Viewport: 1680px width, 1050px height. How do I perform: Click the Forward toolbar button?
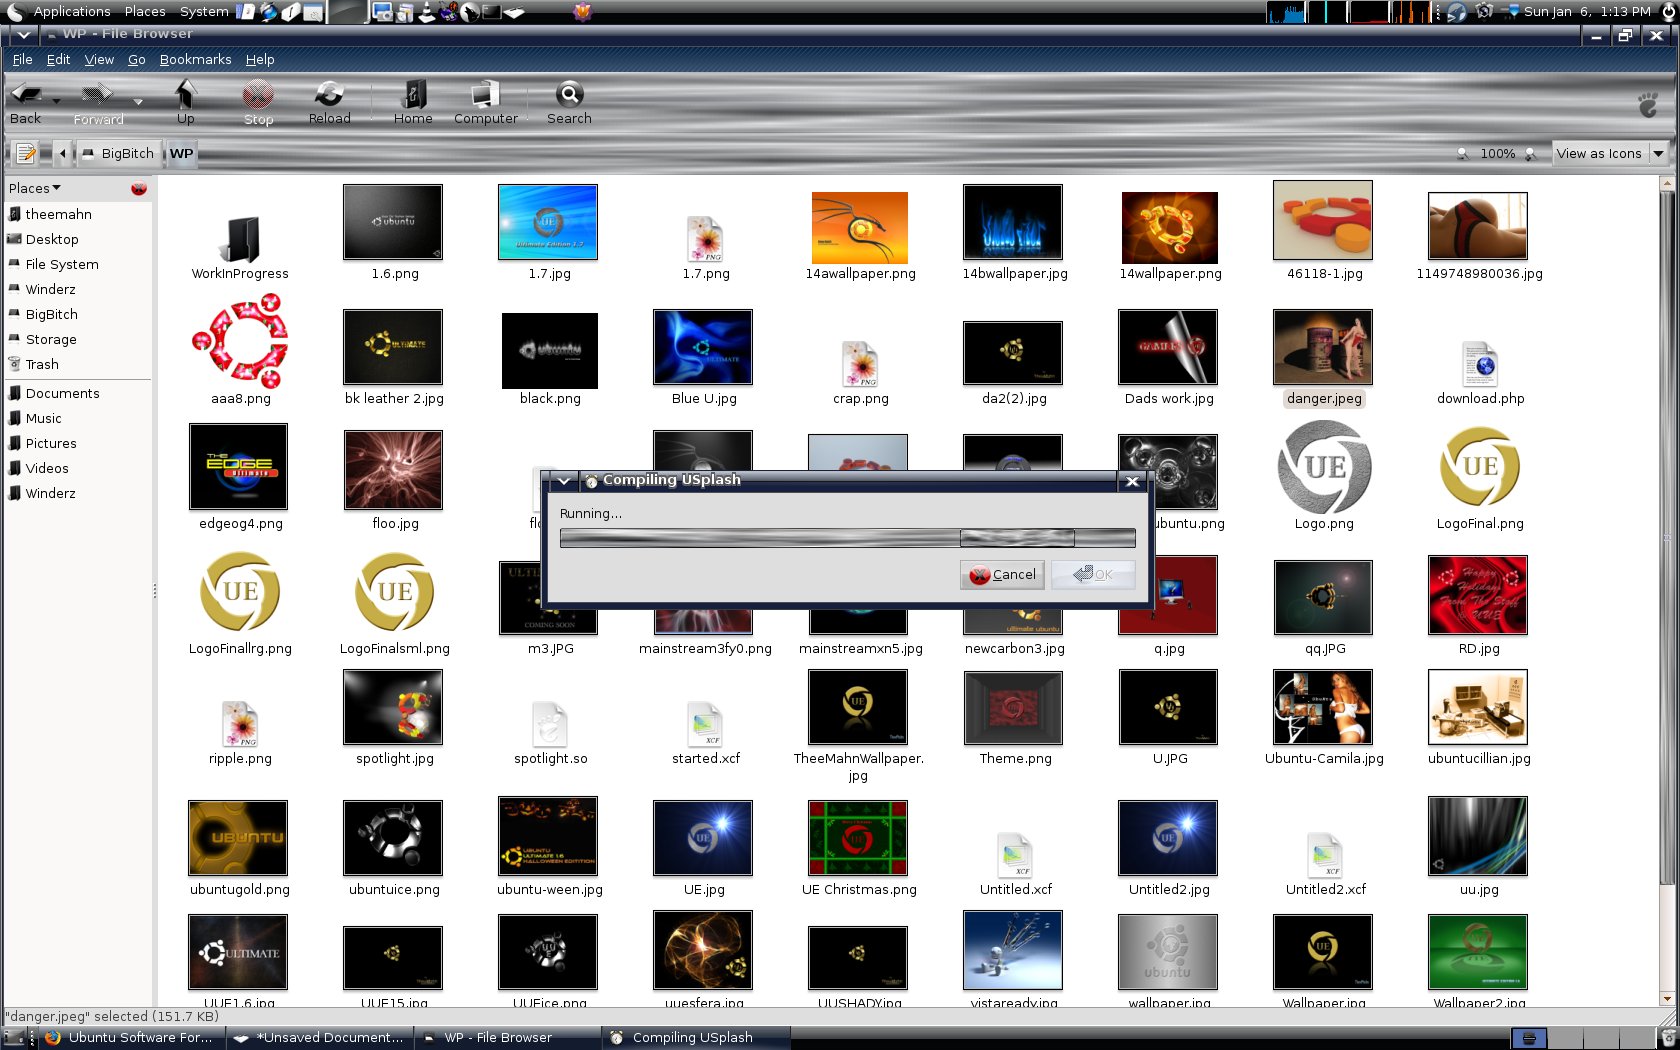pos(98,102)
